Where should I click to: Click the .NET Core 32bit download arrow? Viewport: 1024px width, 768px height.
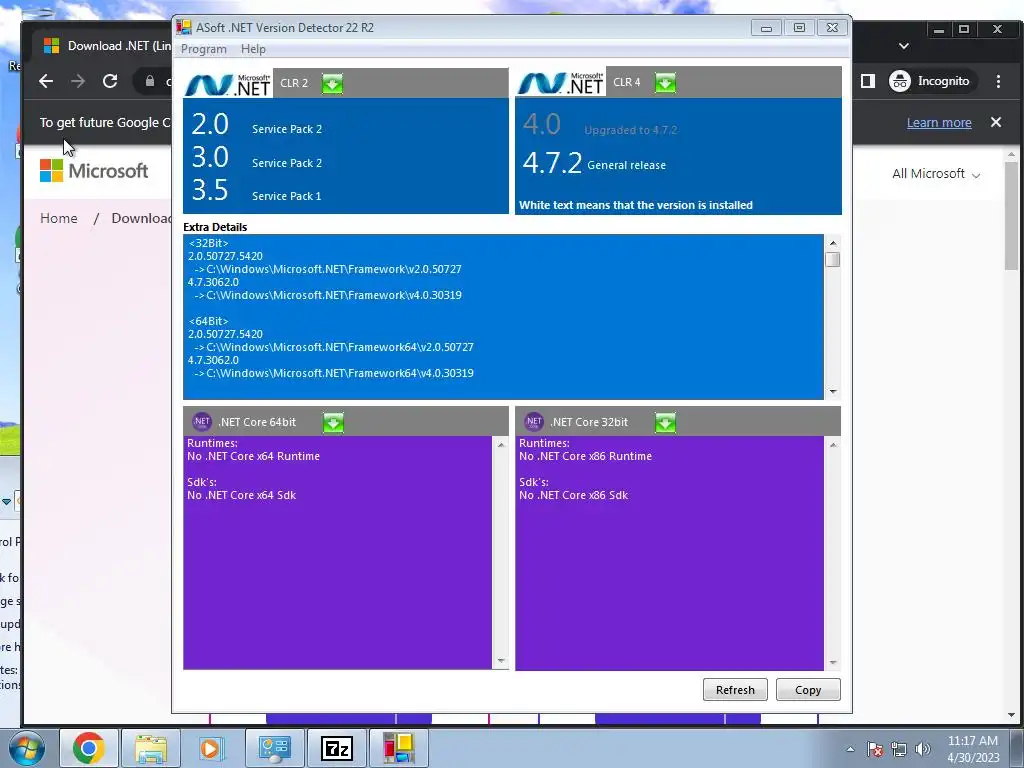[665, 423]
